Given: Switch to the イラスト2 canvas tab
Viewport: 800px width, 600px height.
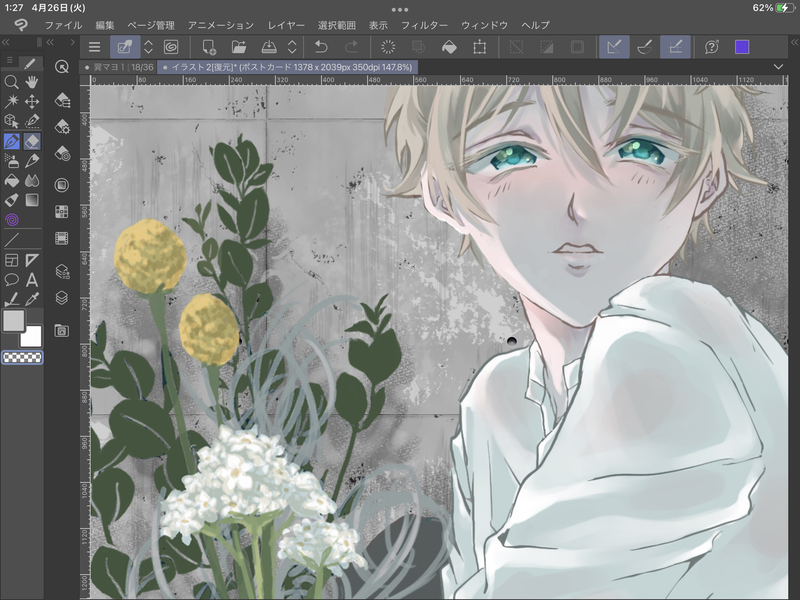Looking at the screenshot, I should tap(287, 67).
